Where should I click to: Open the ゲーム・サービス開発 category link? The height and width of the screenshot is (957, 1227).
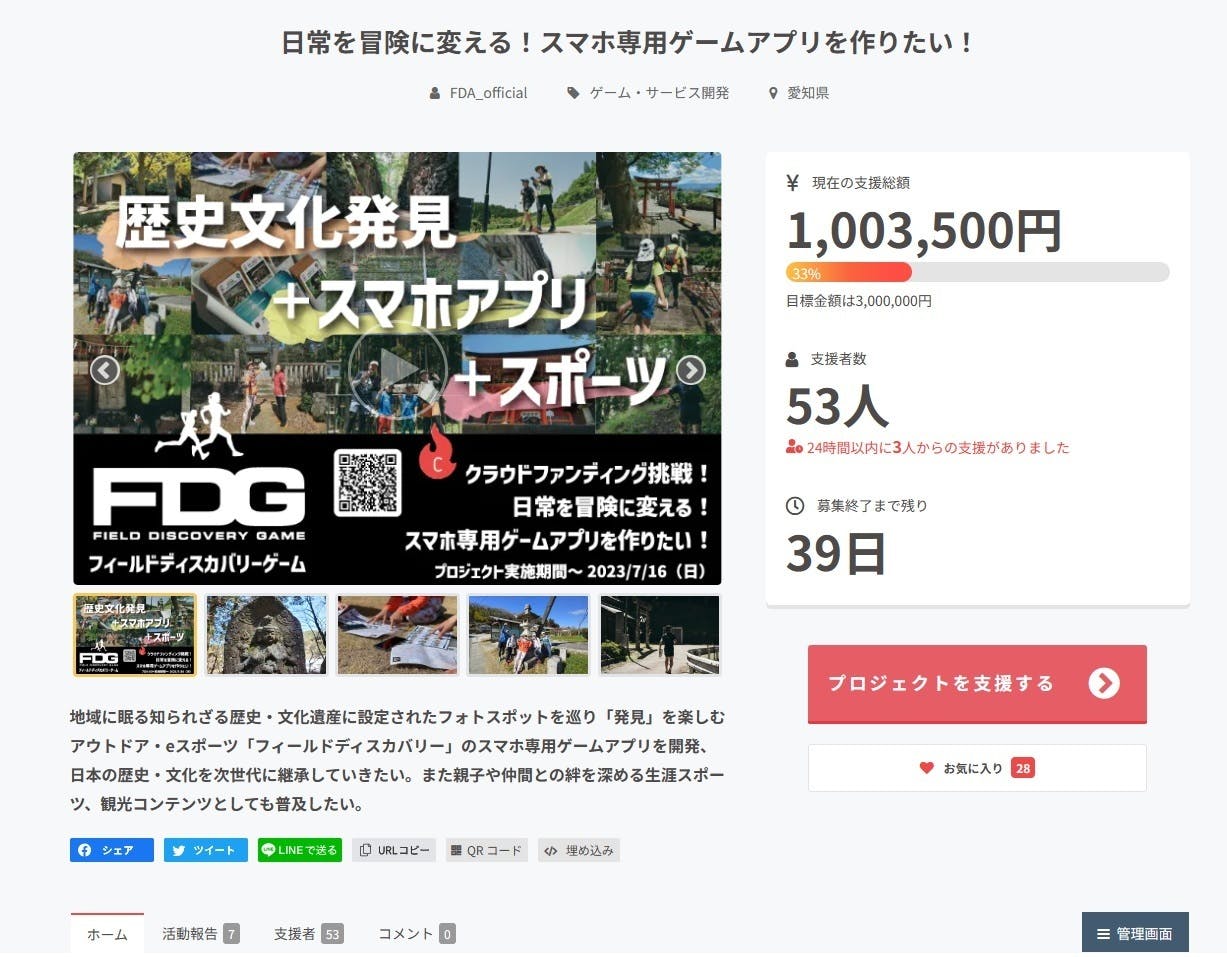[x=658, y=93]
